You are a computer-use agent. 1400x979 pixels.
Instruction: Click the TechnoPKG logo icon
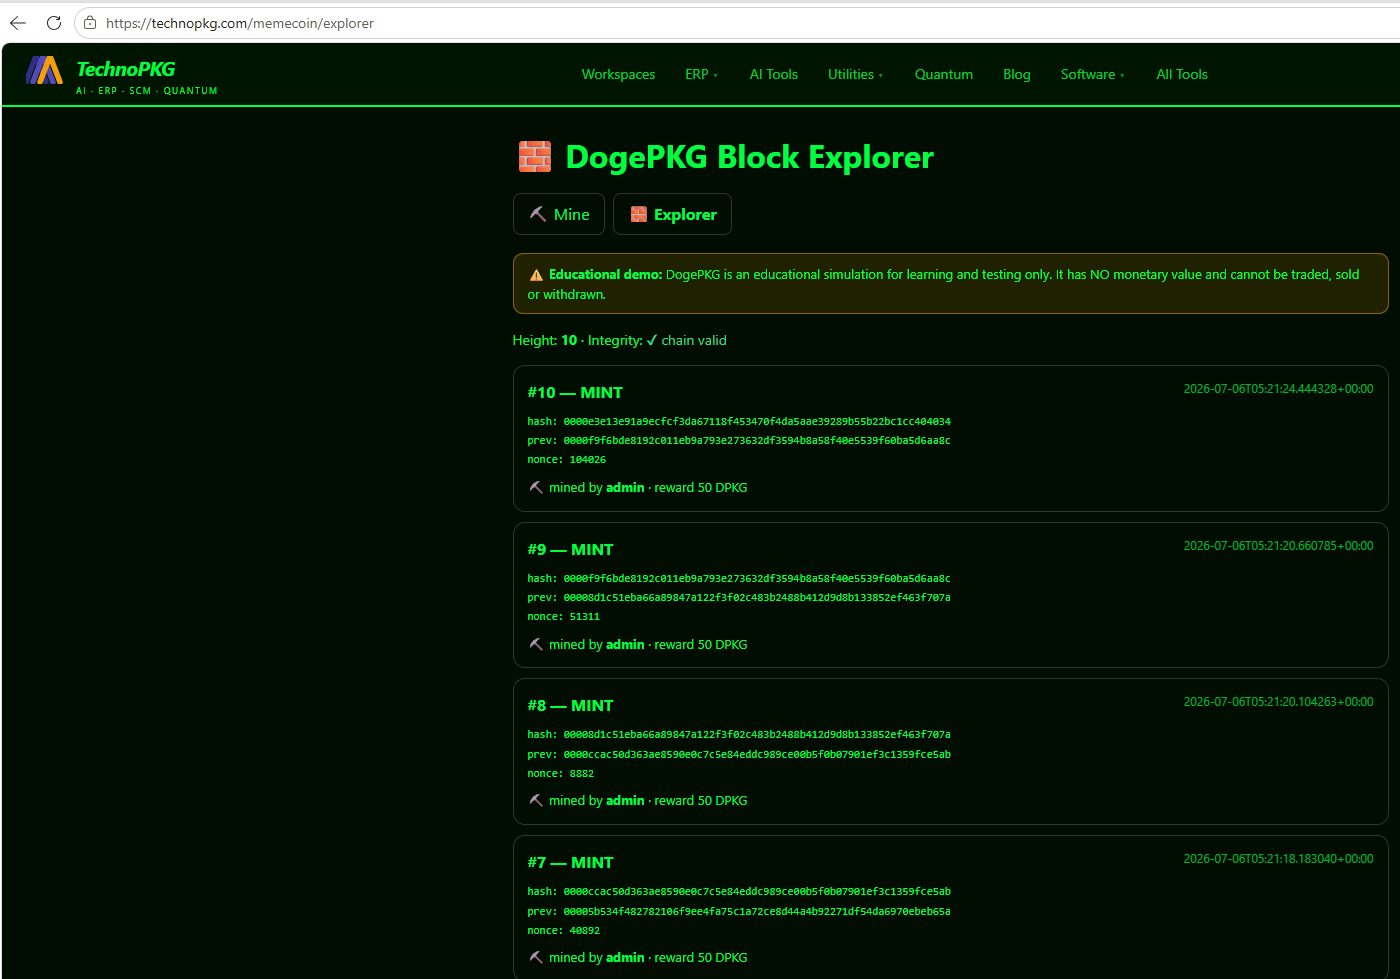pyautogui.click(x=44, y=70)
